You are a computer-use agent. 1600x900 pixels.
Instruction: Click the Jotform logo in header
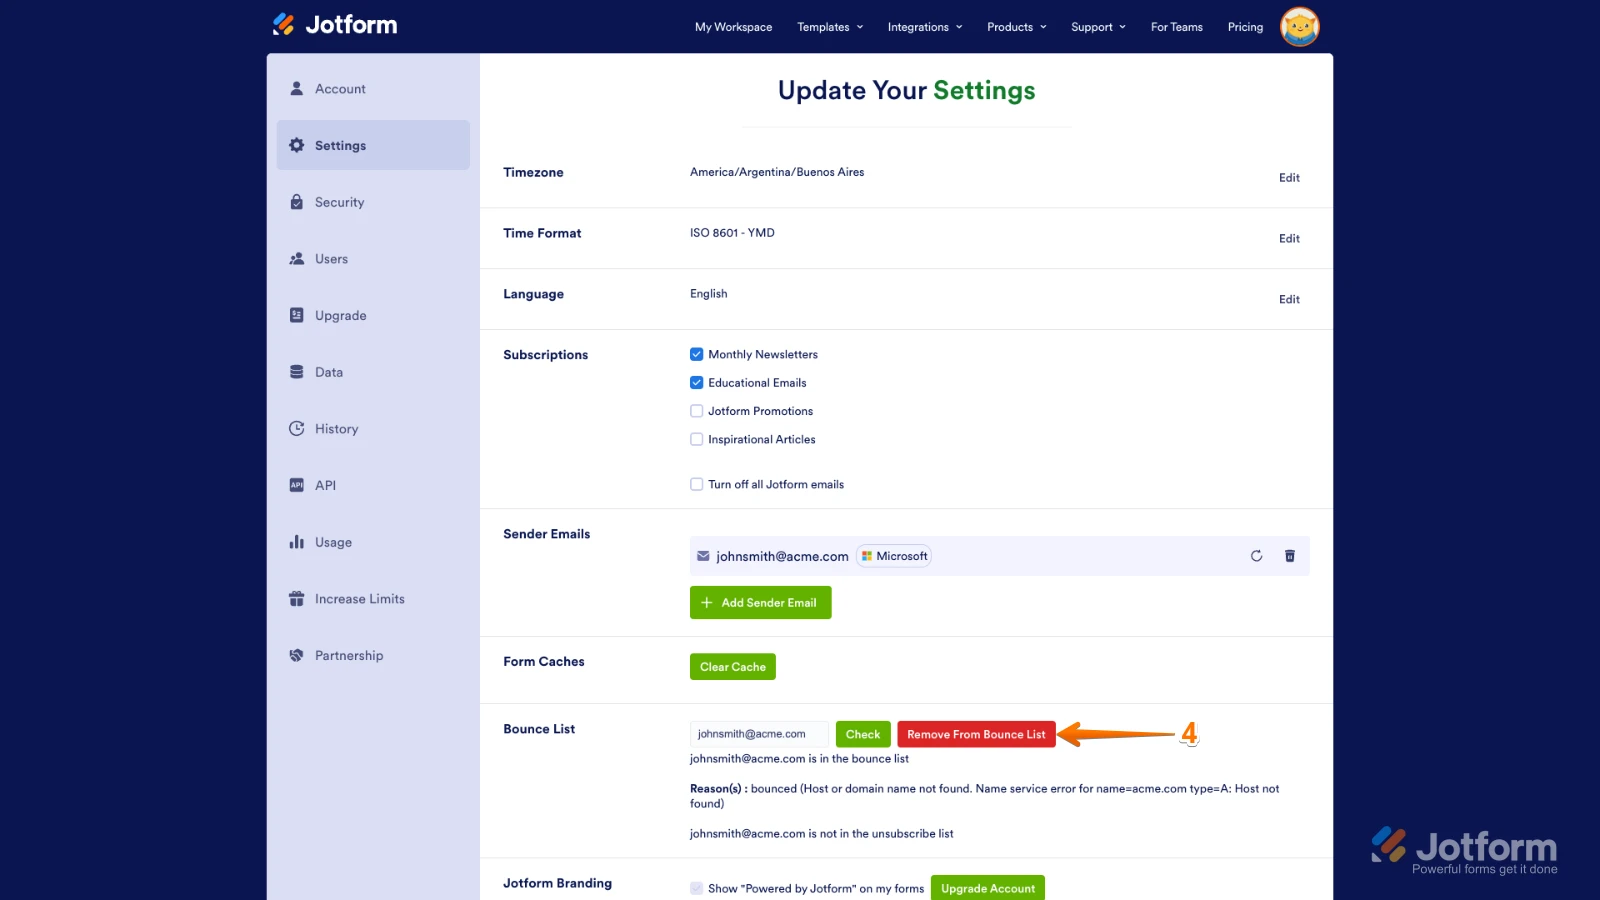335,25
